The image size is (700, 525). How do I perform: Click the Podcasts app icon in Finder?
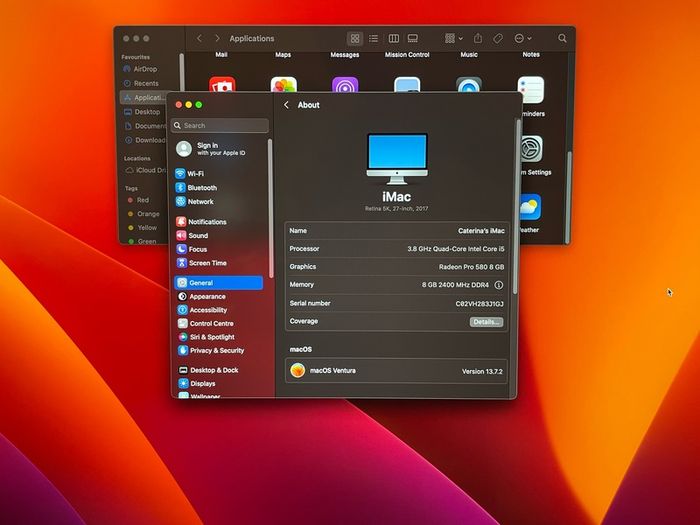pos(345,85)
